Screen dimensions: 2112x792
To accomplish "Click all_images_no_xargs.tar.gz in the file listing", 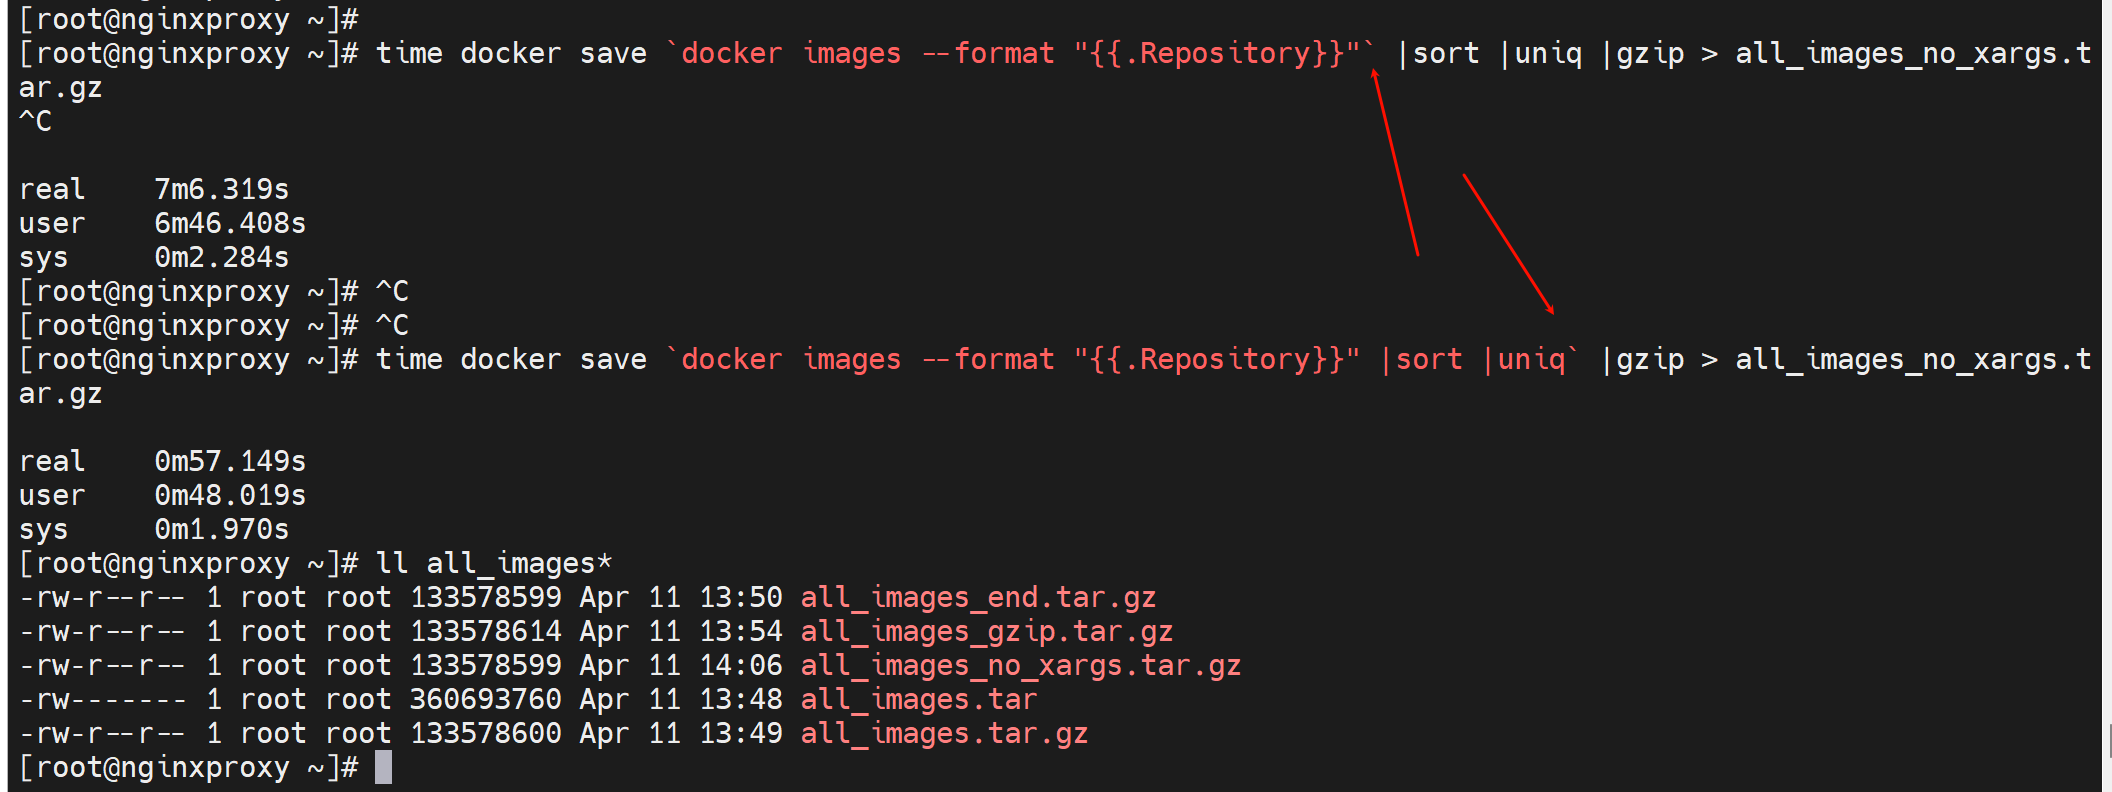I will pos(1020,666).
